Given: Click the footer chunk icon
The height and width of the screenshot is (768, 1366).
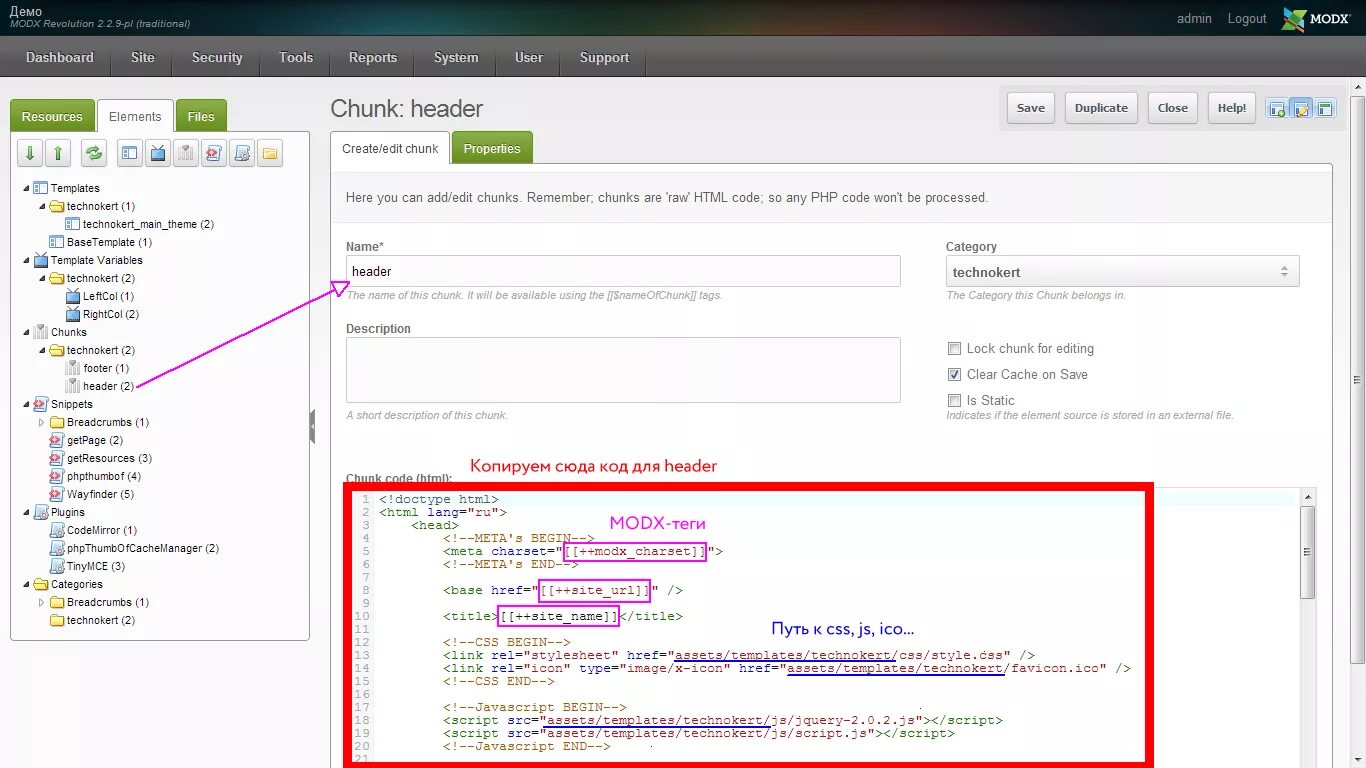Looking at the screenshot, I should tap(72, 368).
